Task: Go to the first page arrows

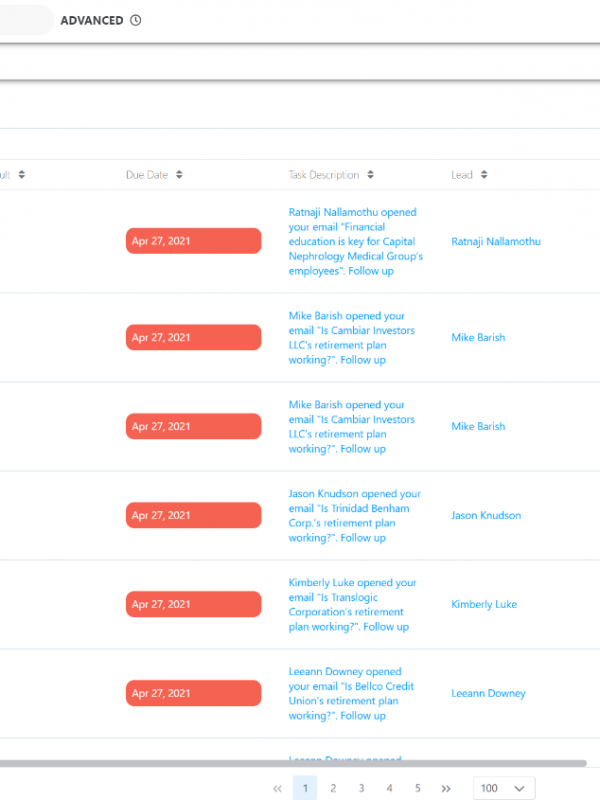Action: 277,788
